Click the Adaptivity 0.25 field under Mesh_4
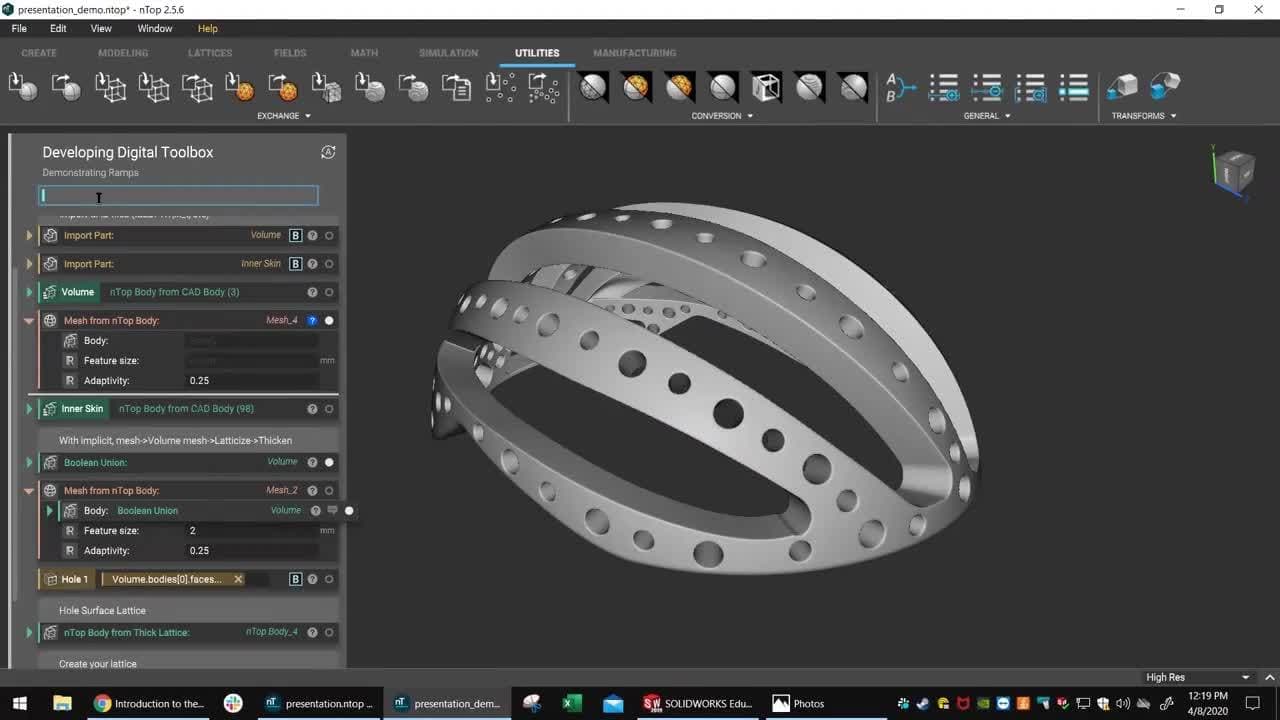The height and width of the screenshot is (720, 1280). (x=252, y=381)
